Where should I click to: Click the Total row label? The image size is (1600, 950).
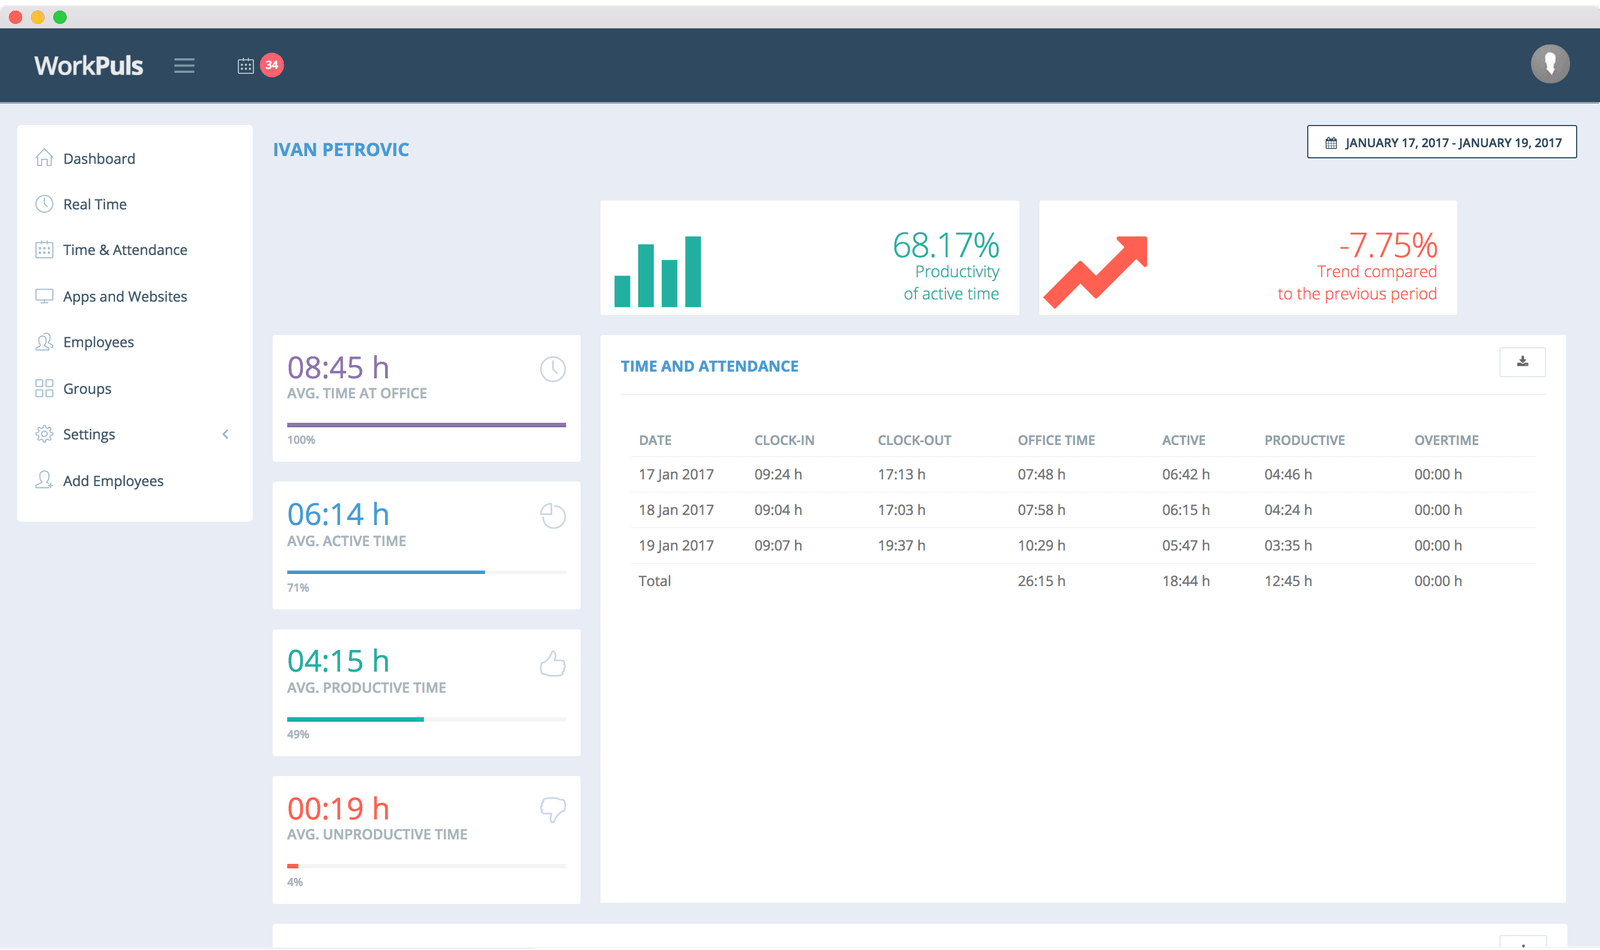coord(655,581)
